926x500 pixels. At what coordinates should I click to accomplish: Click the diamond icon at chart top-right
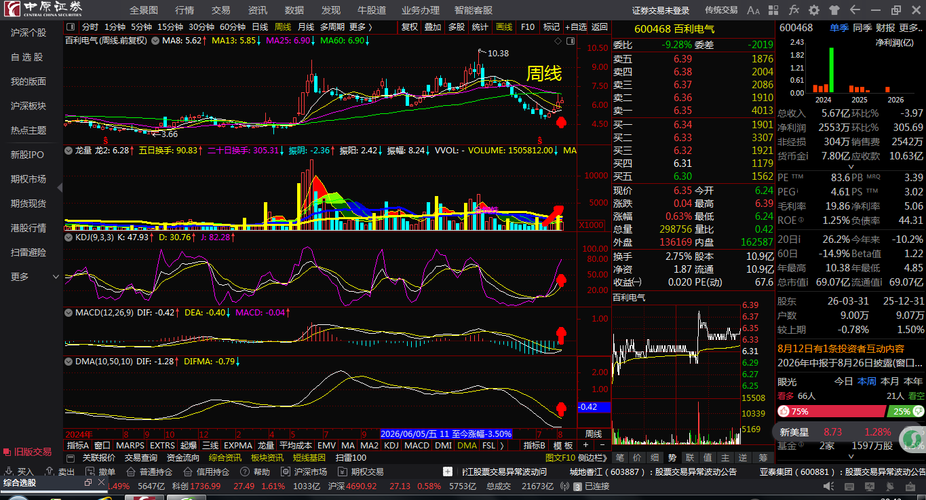[557, 41]
